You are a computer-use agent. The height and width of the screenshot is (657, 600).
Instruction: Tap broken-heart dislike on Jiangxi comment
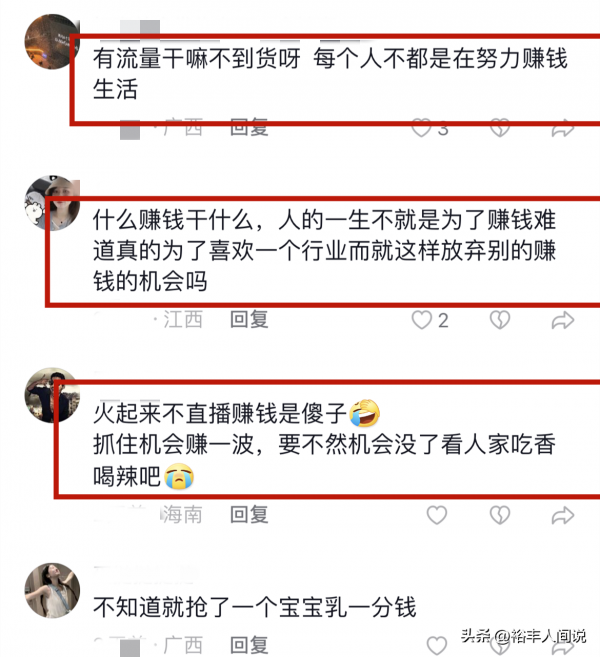pos(499,320)
